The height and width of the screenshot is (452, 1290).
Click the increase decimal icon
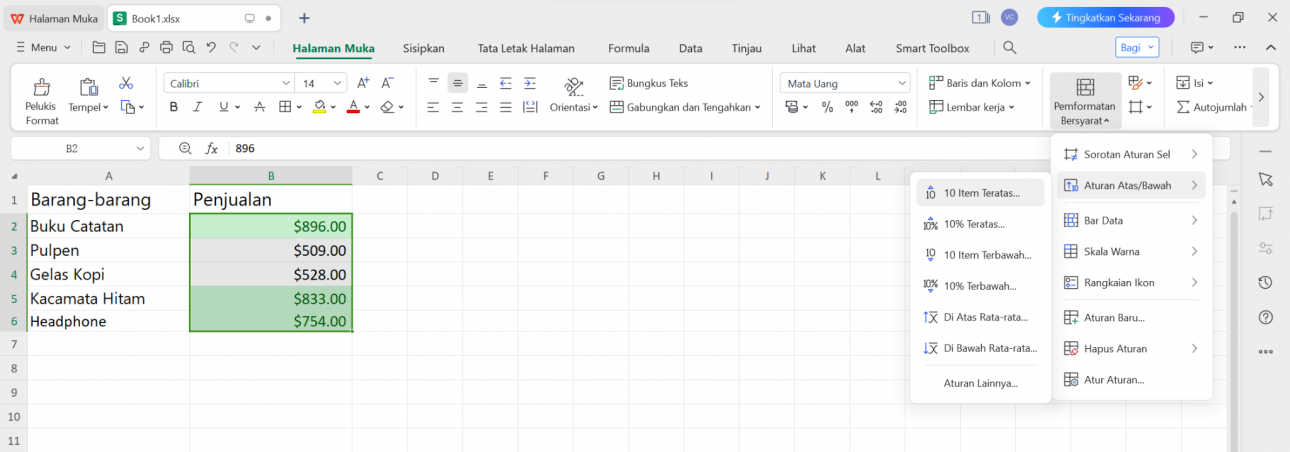pos(876,107)
